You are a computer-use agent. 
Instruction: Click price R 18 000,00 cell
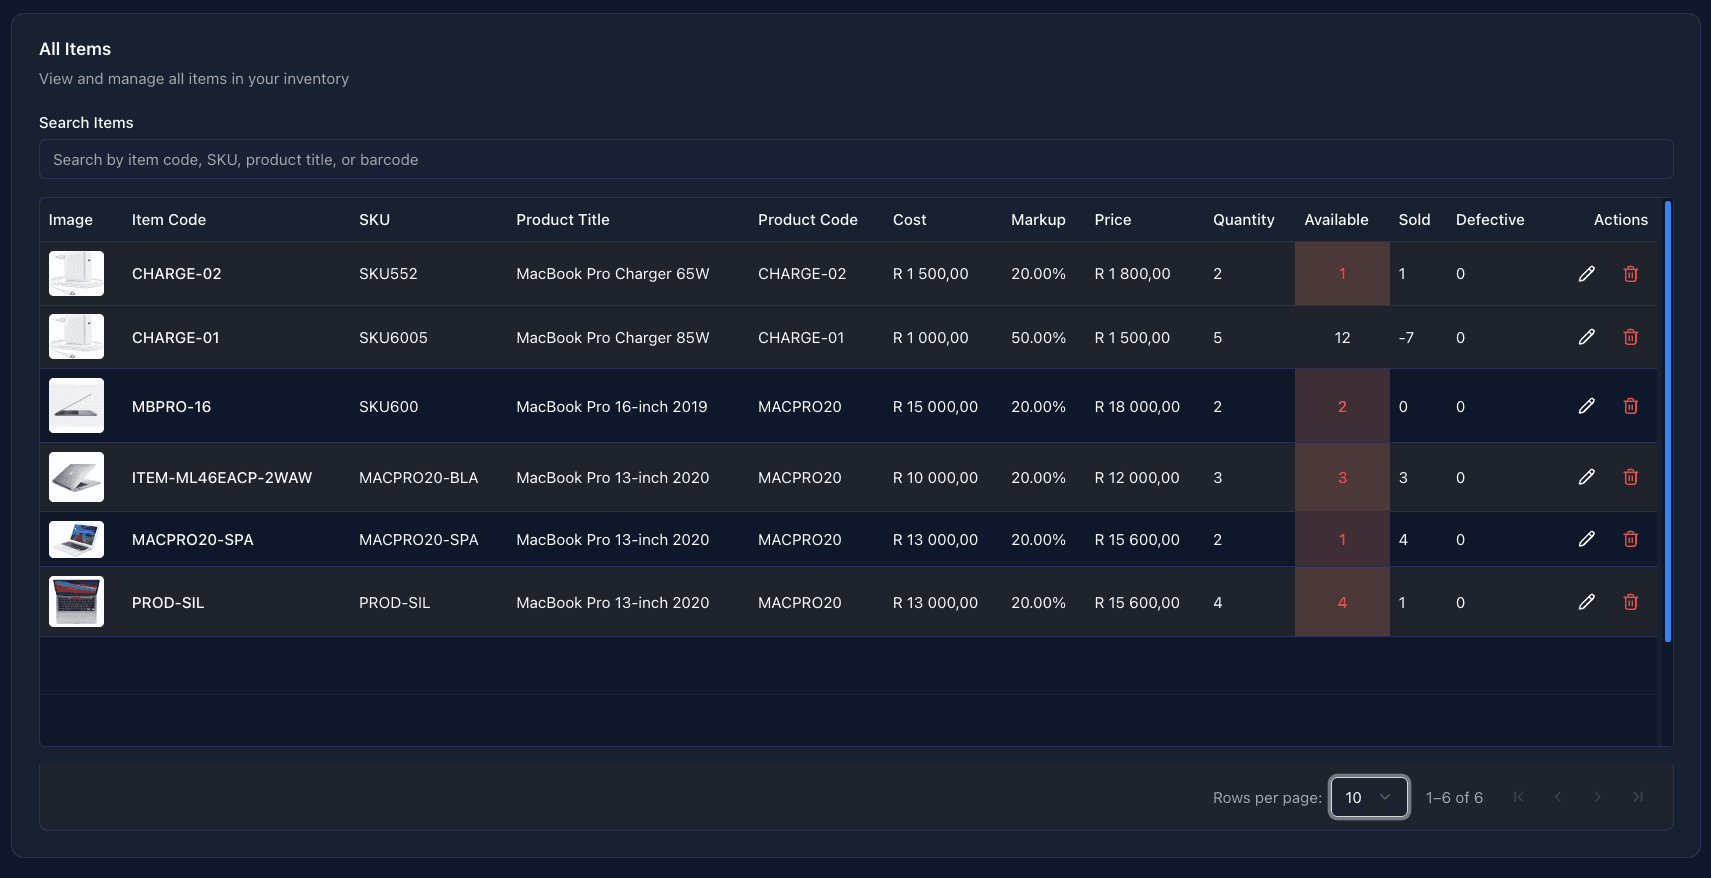(x=1137, y=407)
